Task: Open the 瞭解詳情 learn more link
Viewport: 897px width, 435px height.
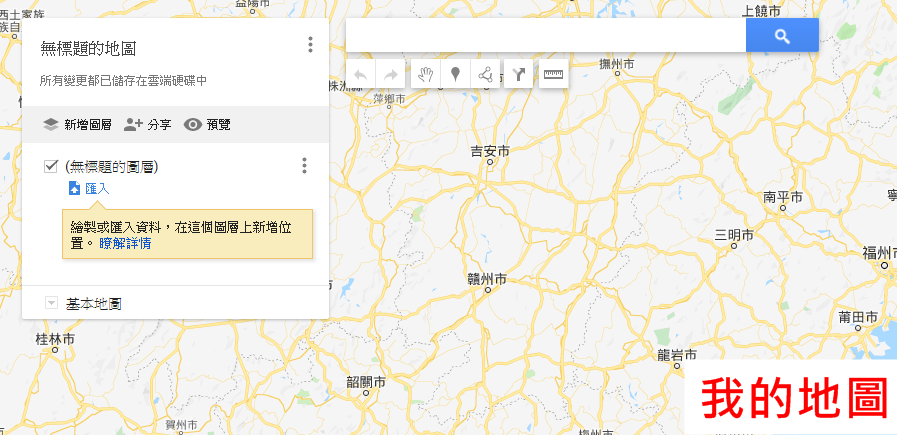Action: pos(125,243)
